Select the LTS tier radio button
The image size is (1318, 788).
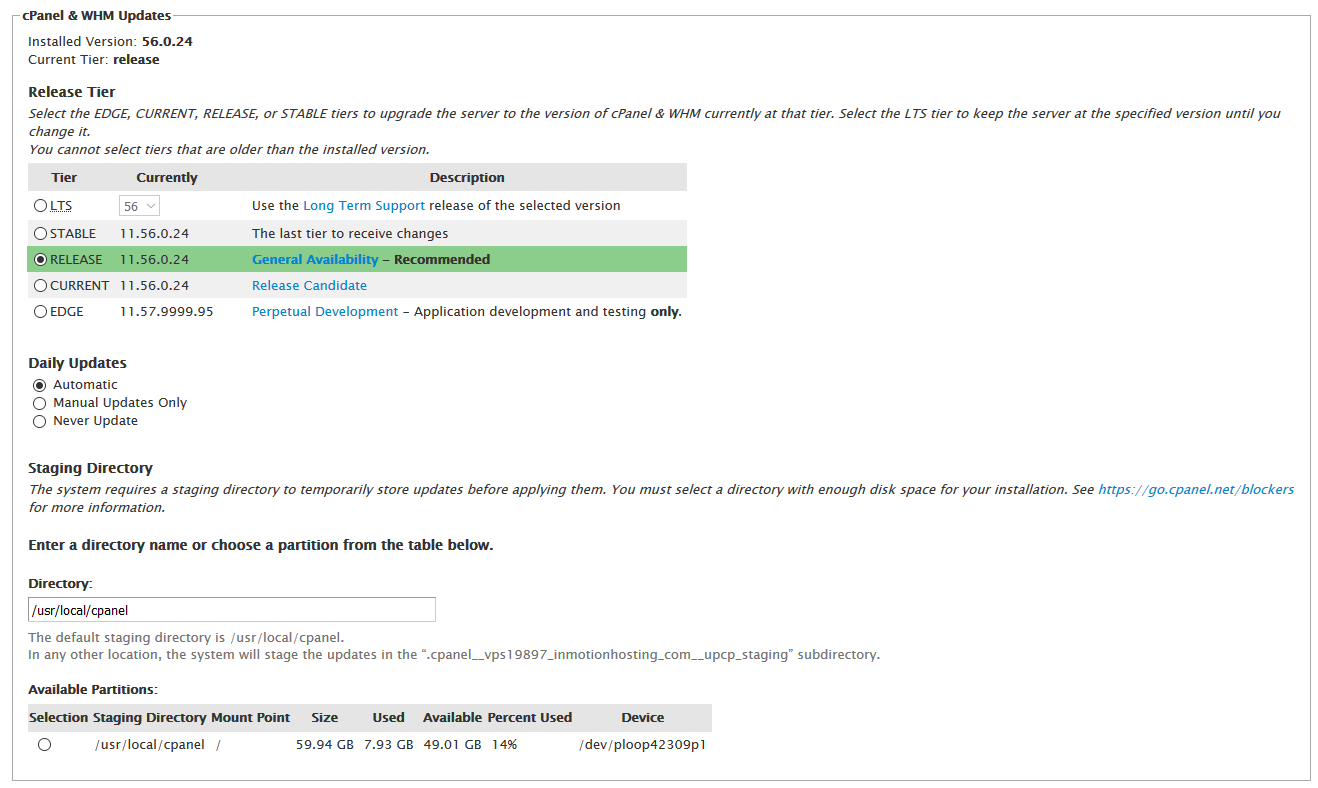(40, 206)
